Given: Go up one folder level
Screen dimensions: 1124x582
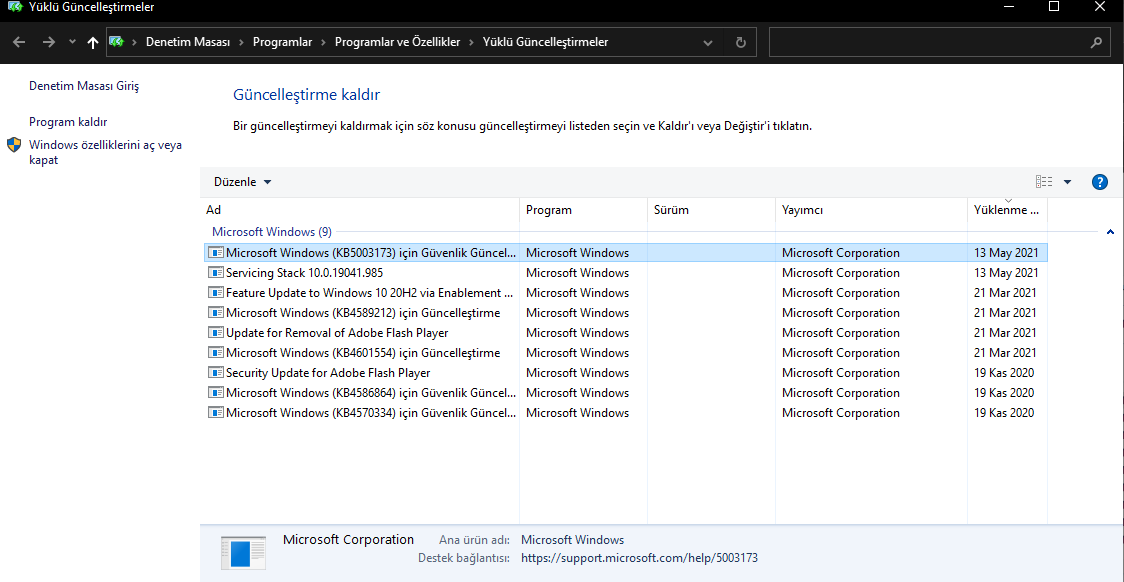Looking at the screenshot, I should 93,42.
